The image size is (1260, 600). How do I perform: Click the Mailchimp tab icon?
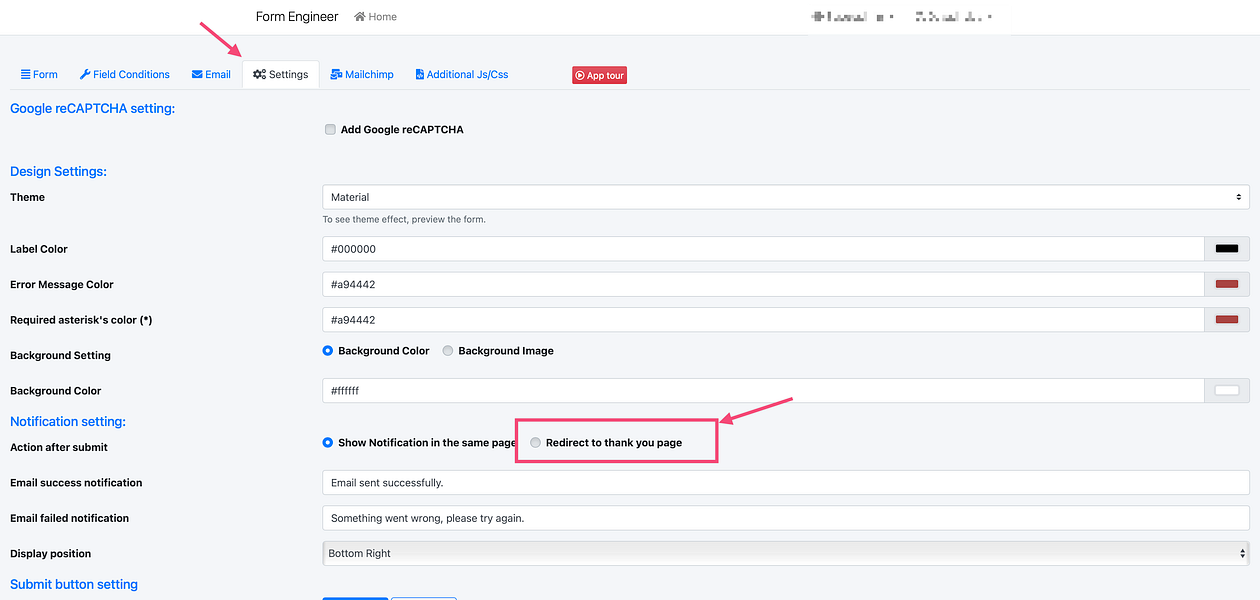(x=336, y=75)
